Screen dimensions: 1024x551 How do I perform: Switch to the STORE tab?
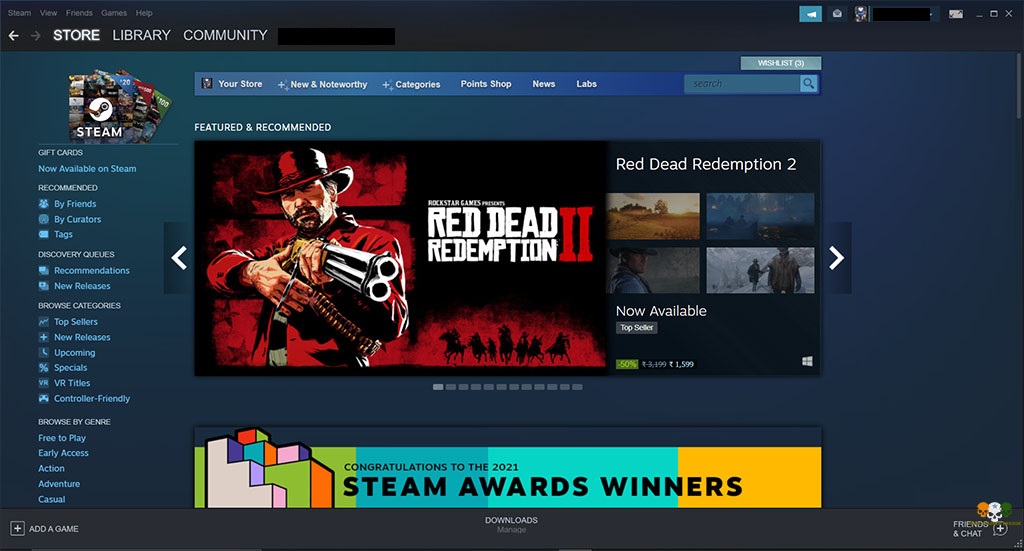click(x=76, y=35)
